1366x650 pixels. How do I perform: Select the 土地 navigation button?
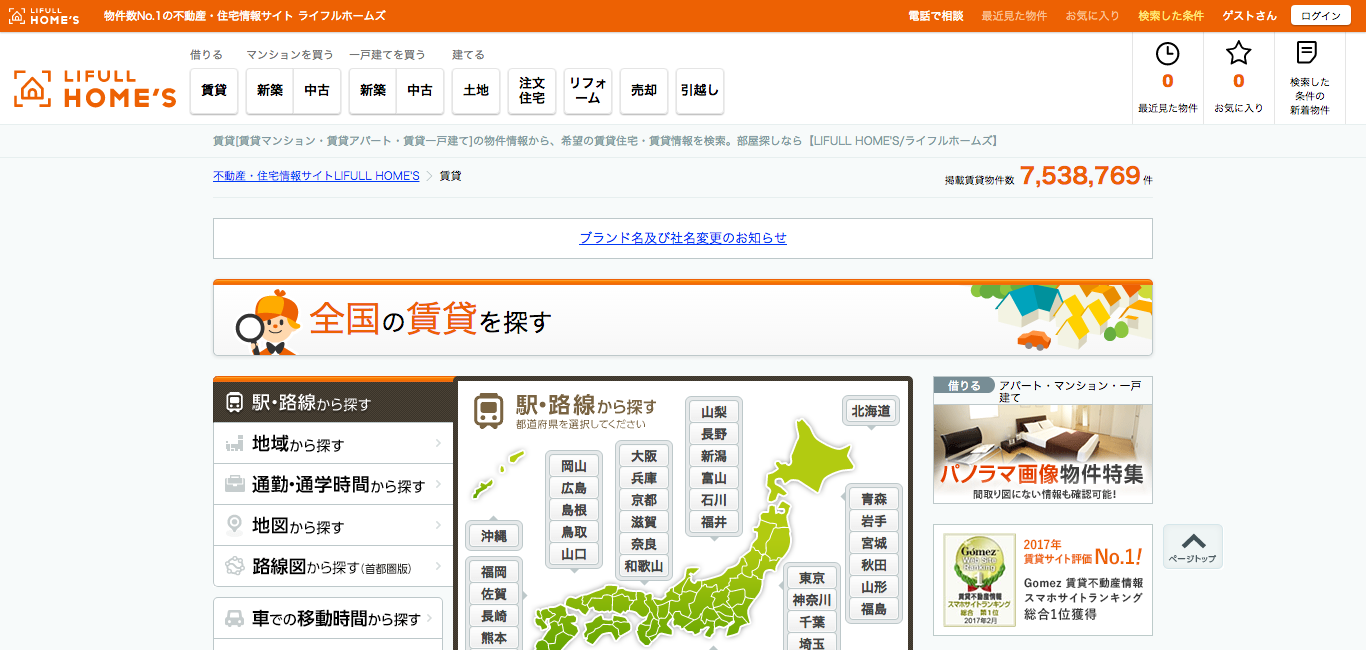pyautogui.click(x=476, y=90)
